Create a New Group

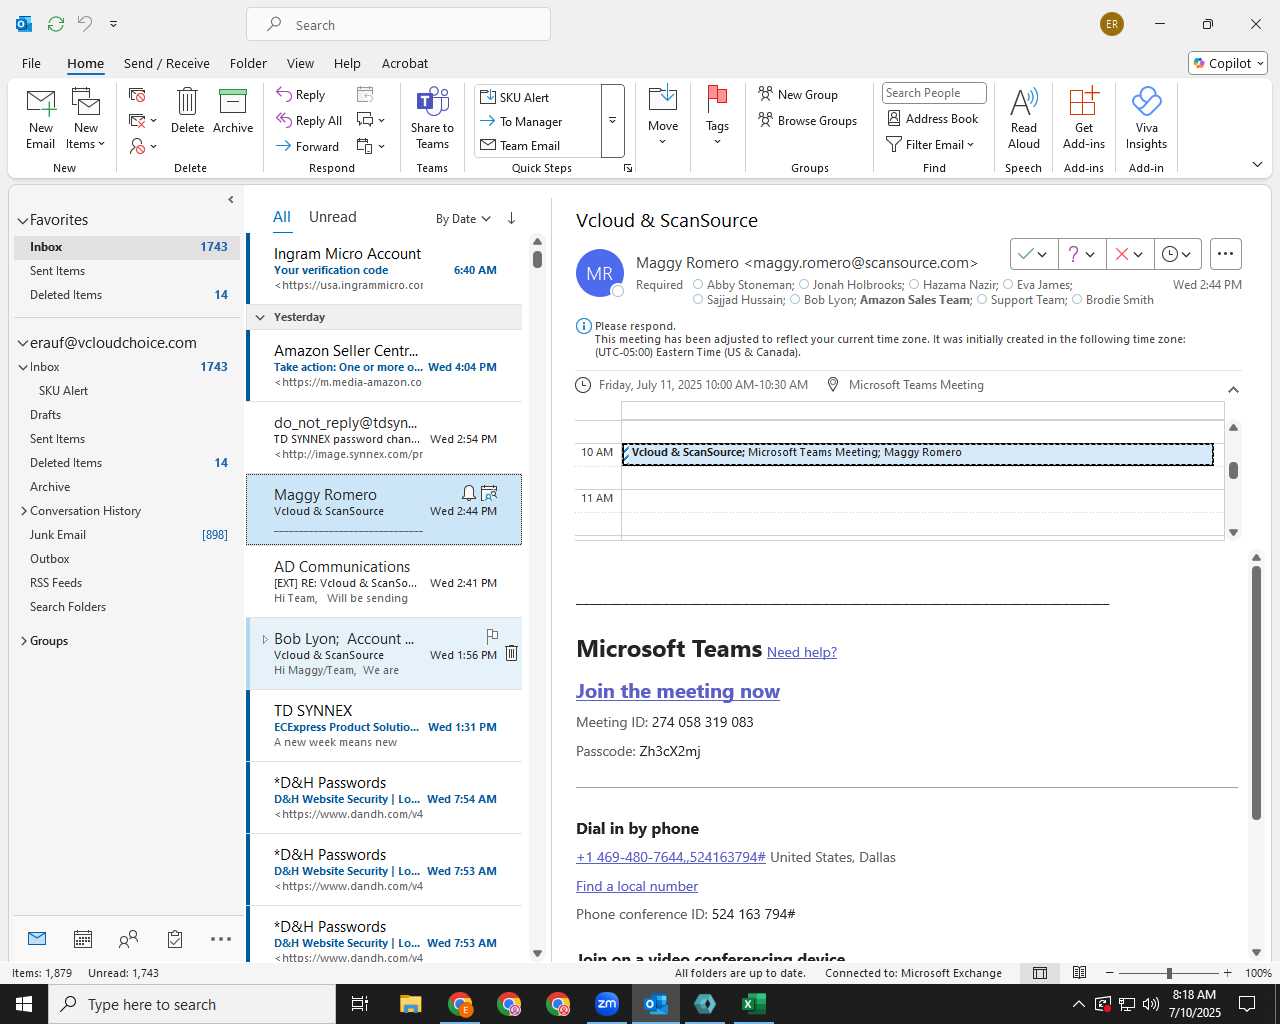pyautogui.click(x=798, y=94)
